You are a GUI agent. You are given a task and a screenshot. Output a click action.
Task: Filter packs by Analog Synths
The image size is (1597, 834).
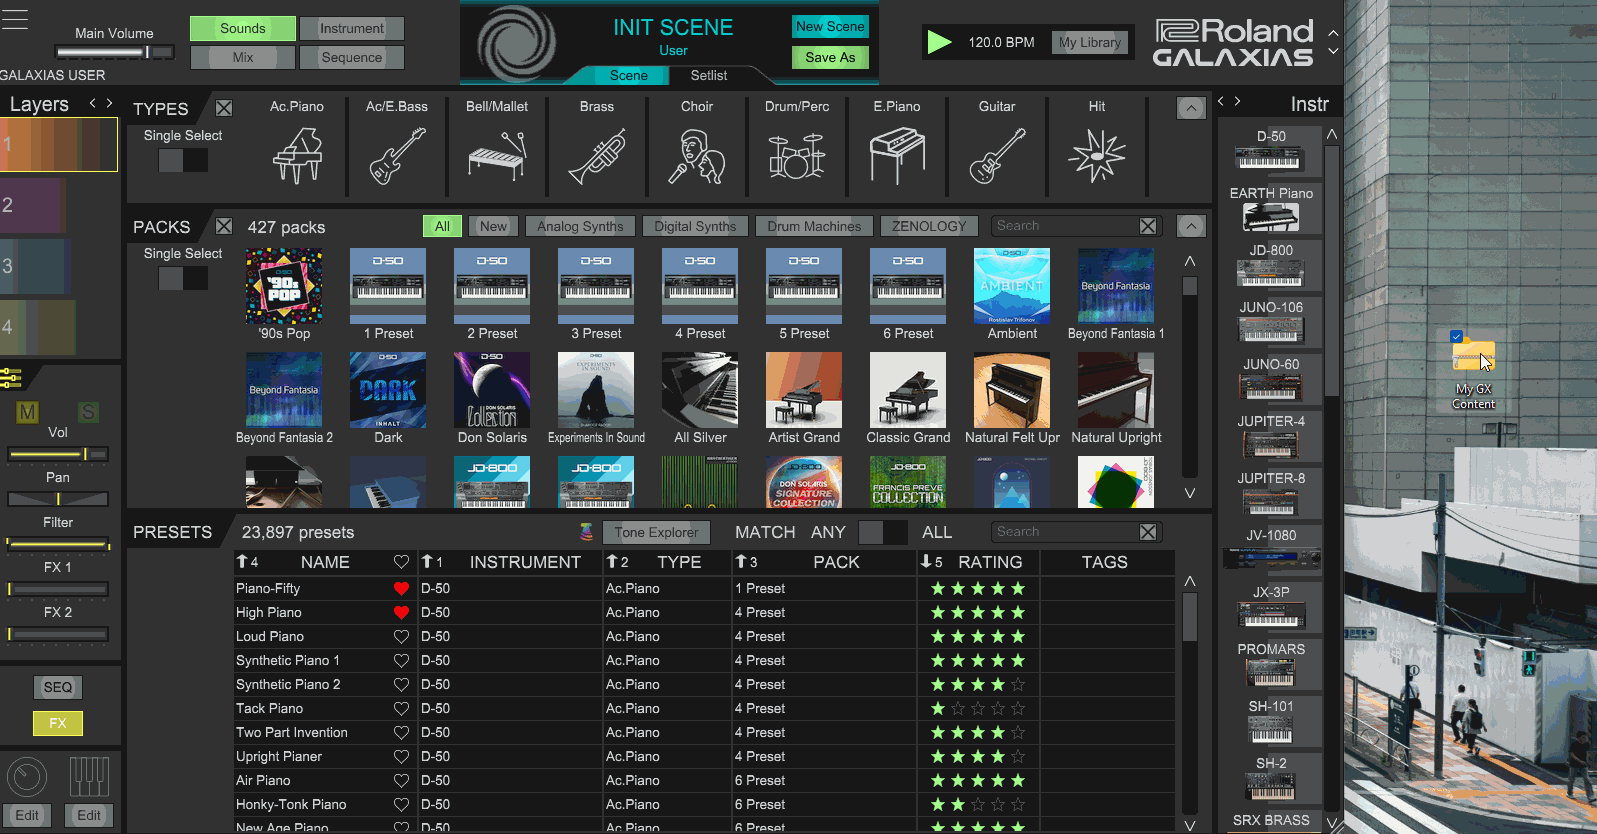[580, 226]
